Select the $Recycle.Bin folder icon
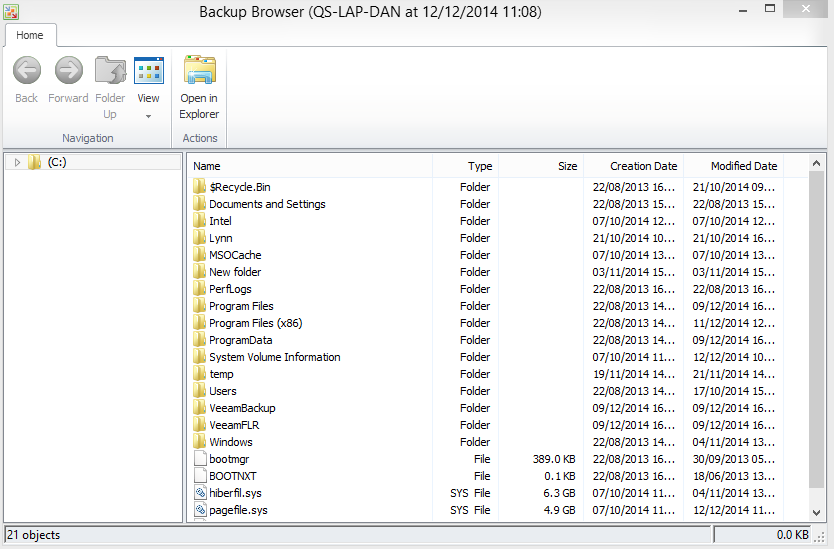This screenshot has height=549, width=834. pyautogui.click(x=199, y=187)
